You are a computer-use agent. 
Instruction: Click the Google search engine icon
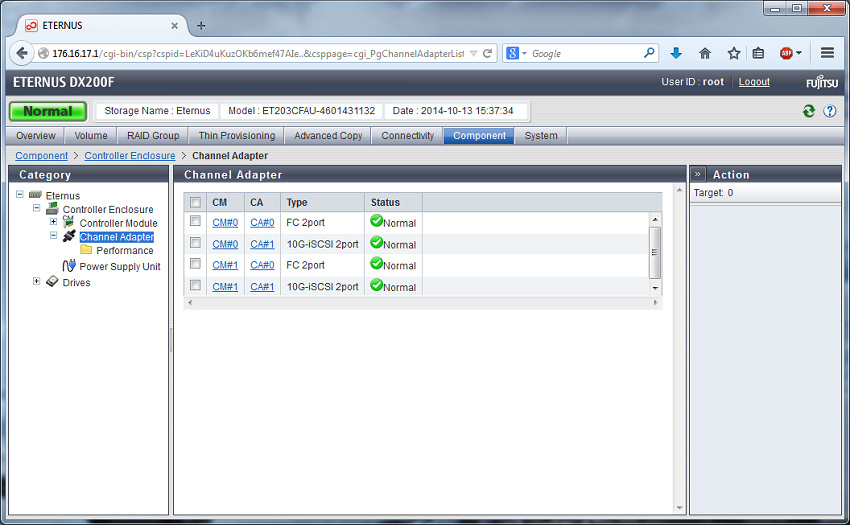tap(512, 53)
